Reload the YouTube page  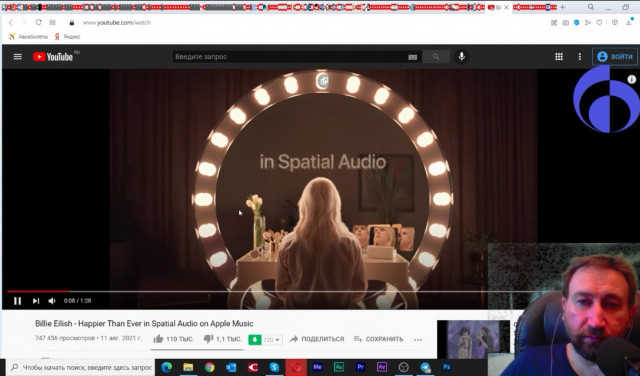pyautogui.click(x=38, y=22)
